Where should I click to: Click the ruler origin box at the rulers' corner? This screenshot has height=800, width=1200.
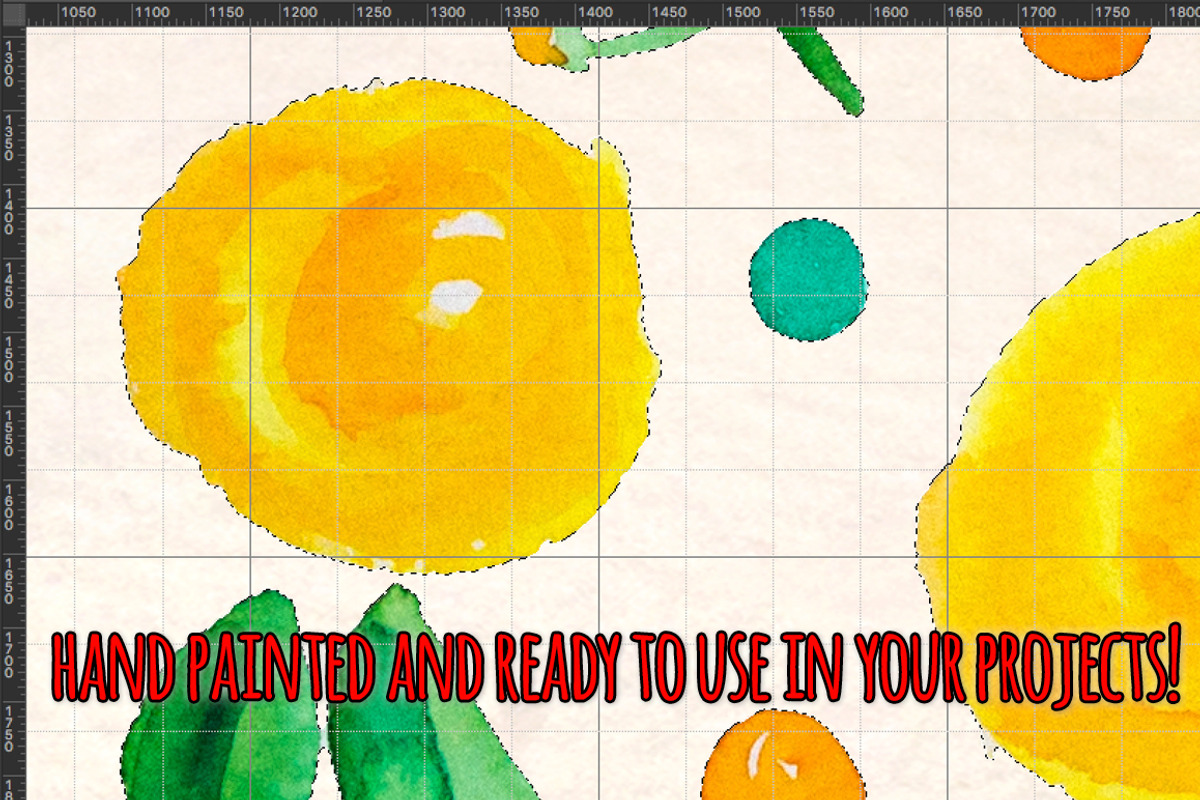[12, 12]
